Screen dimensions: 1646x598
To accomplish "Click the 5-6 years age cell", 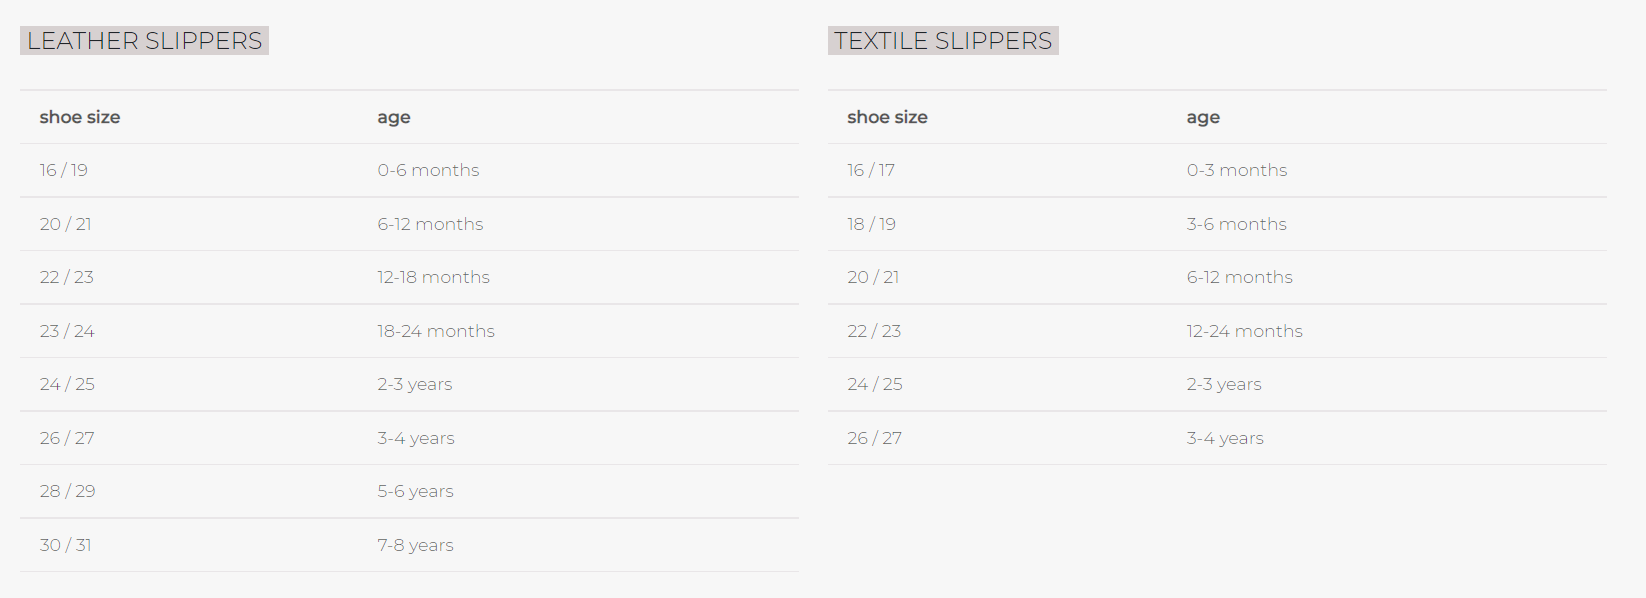I will click(x=415, y=491).
